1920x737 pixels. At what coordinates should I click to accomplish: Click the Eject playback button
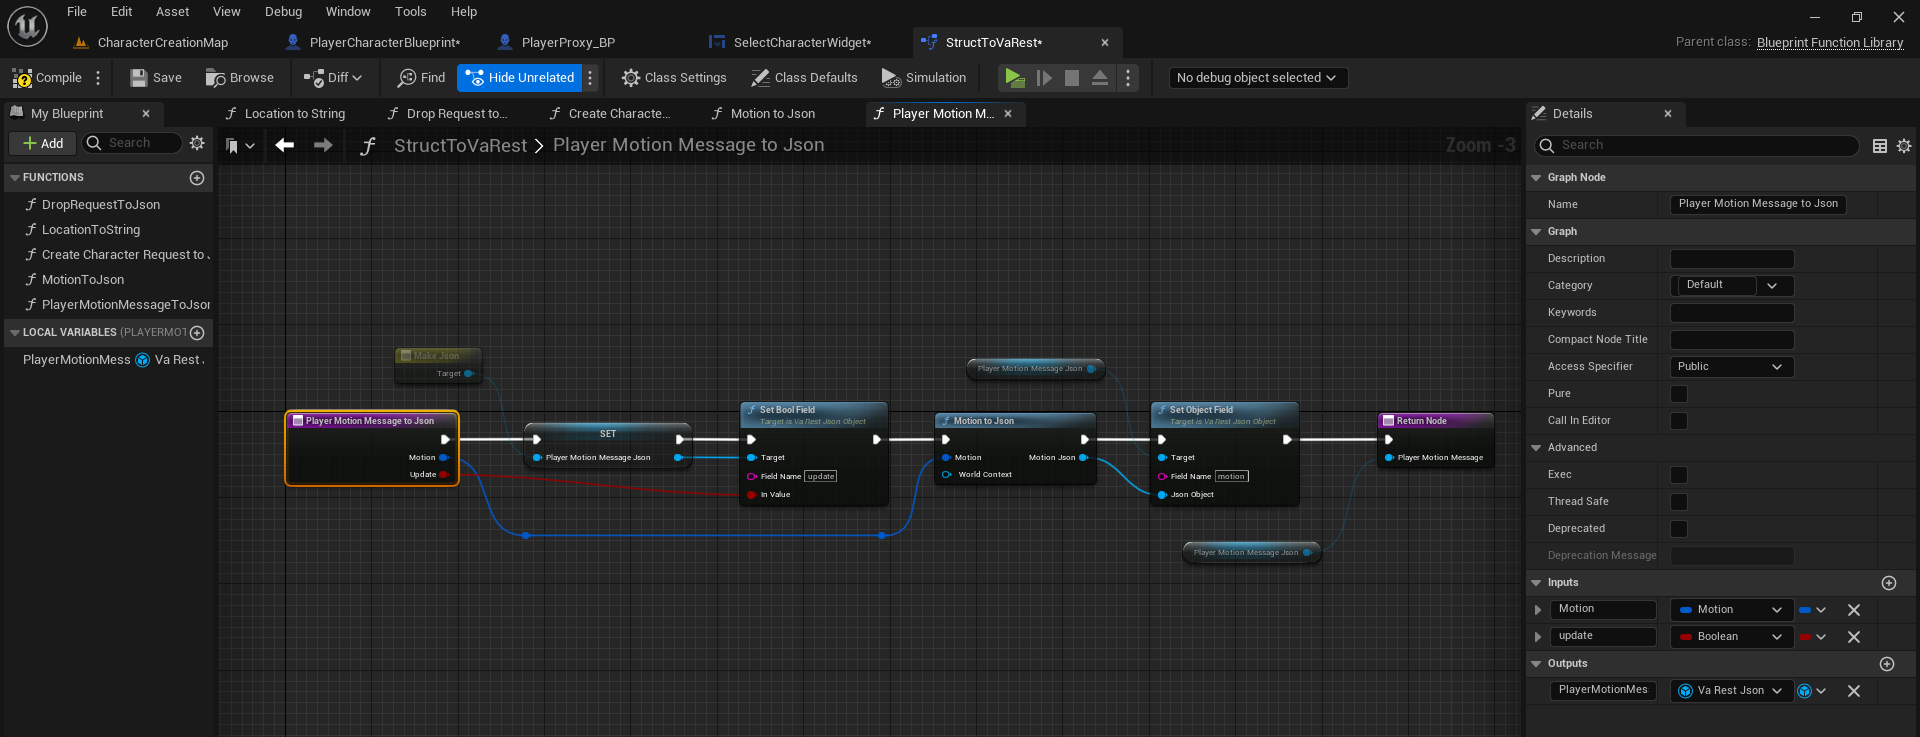1100,78
